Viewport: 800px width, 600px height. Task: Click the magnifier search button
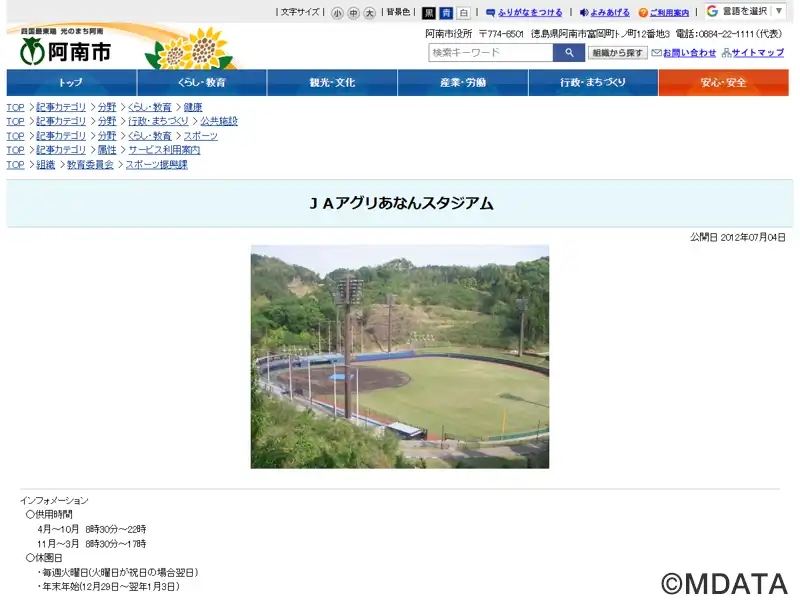[x=569, y=53]
